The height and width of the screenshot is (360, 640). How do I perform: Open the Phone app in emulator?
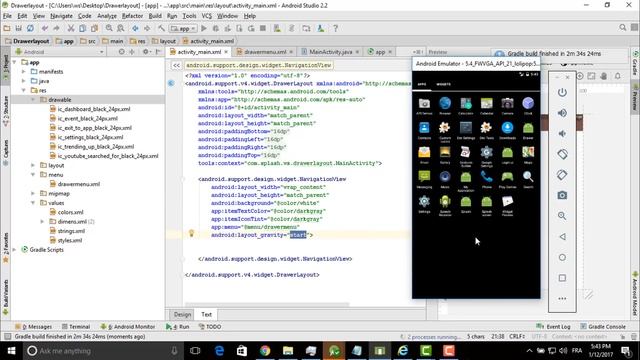487,179
